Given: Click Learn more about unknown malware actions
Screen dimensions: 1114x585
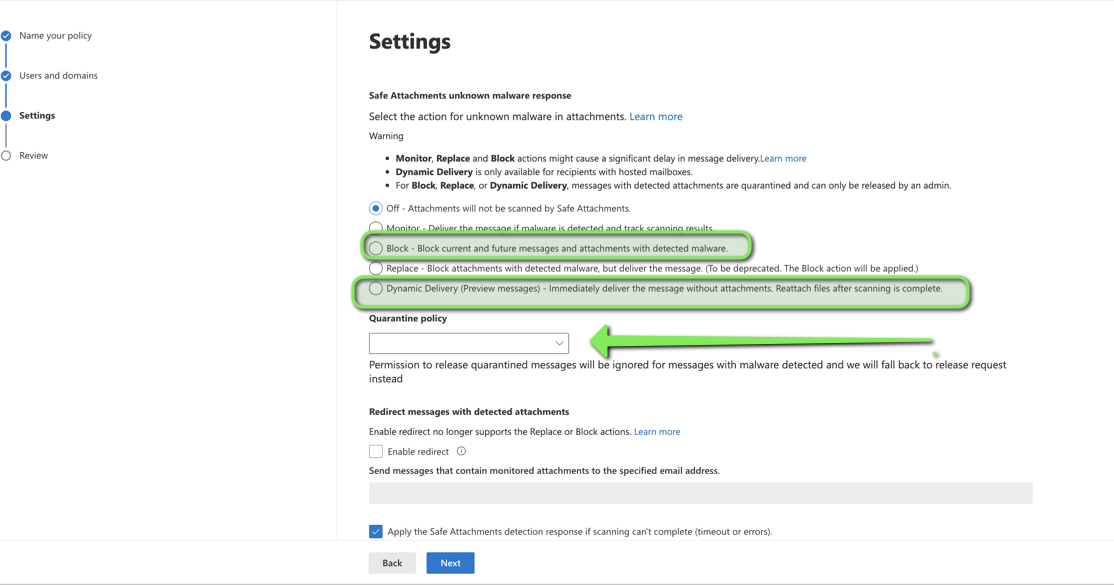Looking at the screenshot, I should point(655,116).
